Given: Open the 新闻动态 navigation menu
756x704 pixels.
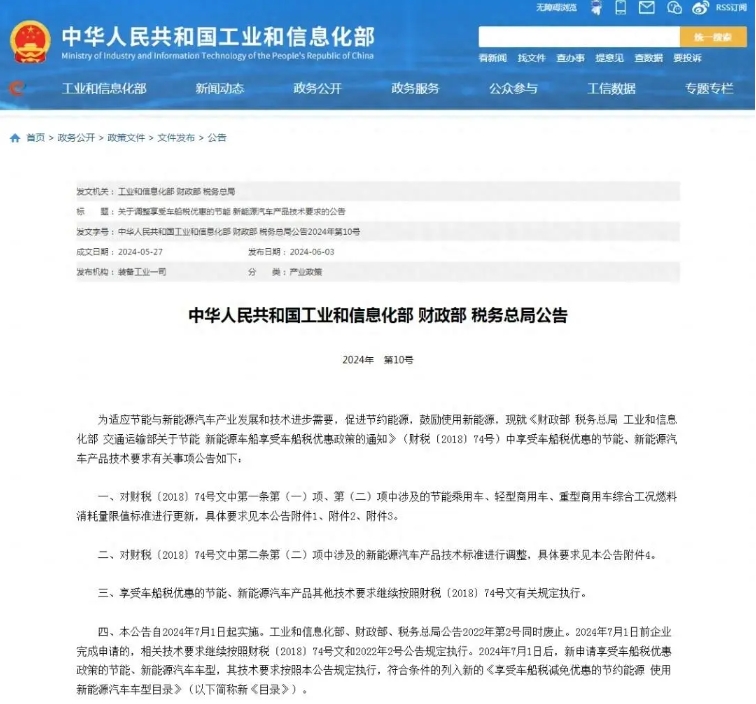Looking at the screenshot, I should pyautogui.click(x=220, y=88).
